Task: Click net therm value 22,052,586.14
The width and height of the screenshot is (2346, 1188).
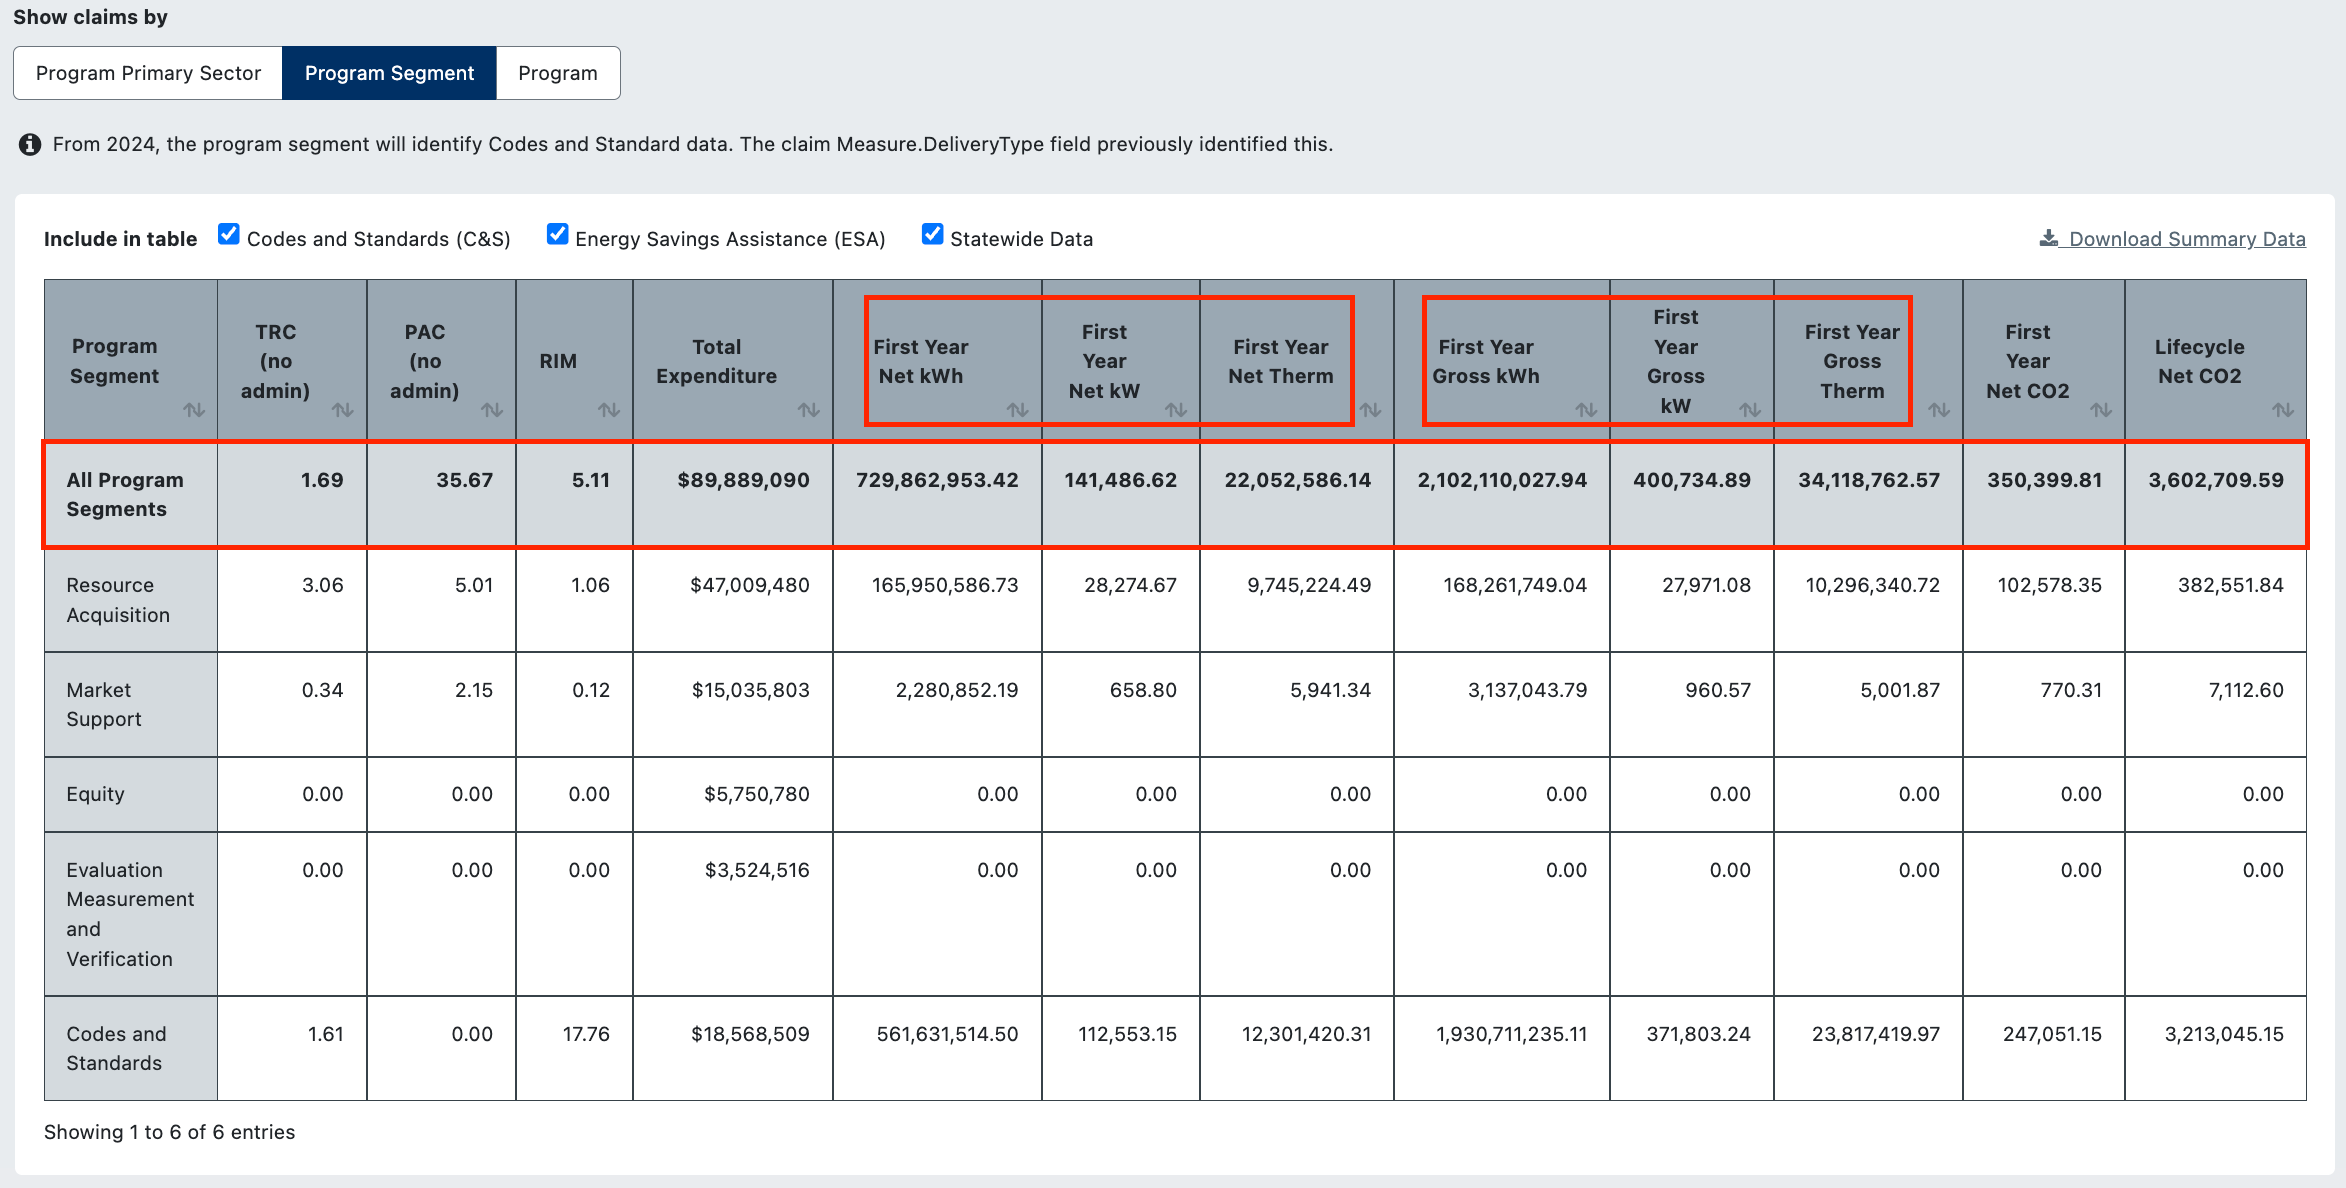Action: pos(1298,480)
